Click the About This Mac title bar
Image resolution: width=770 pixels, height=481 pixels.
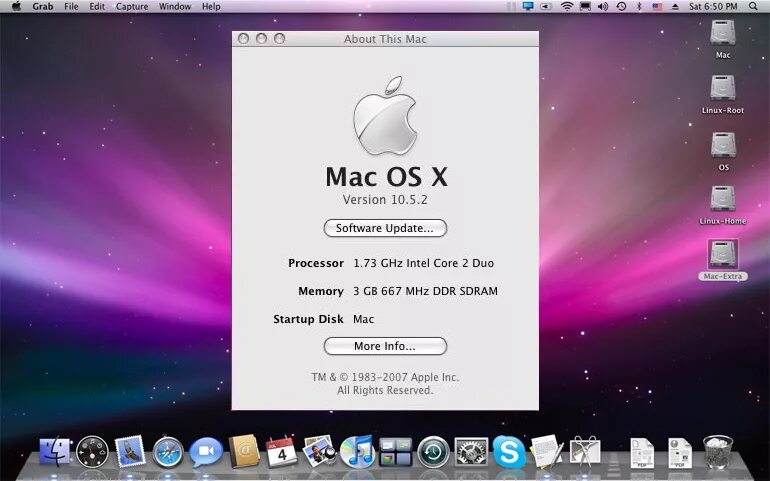385,39
